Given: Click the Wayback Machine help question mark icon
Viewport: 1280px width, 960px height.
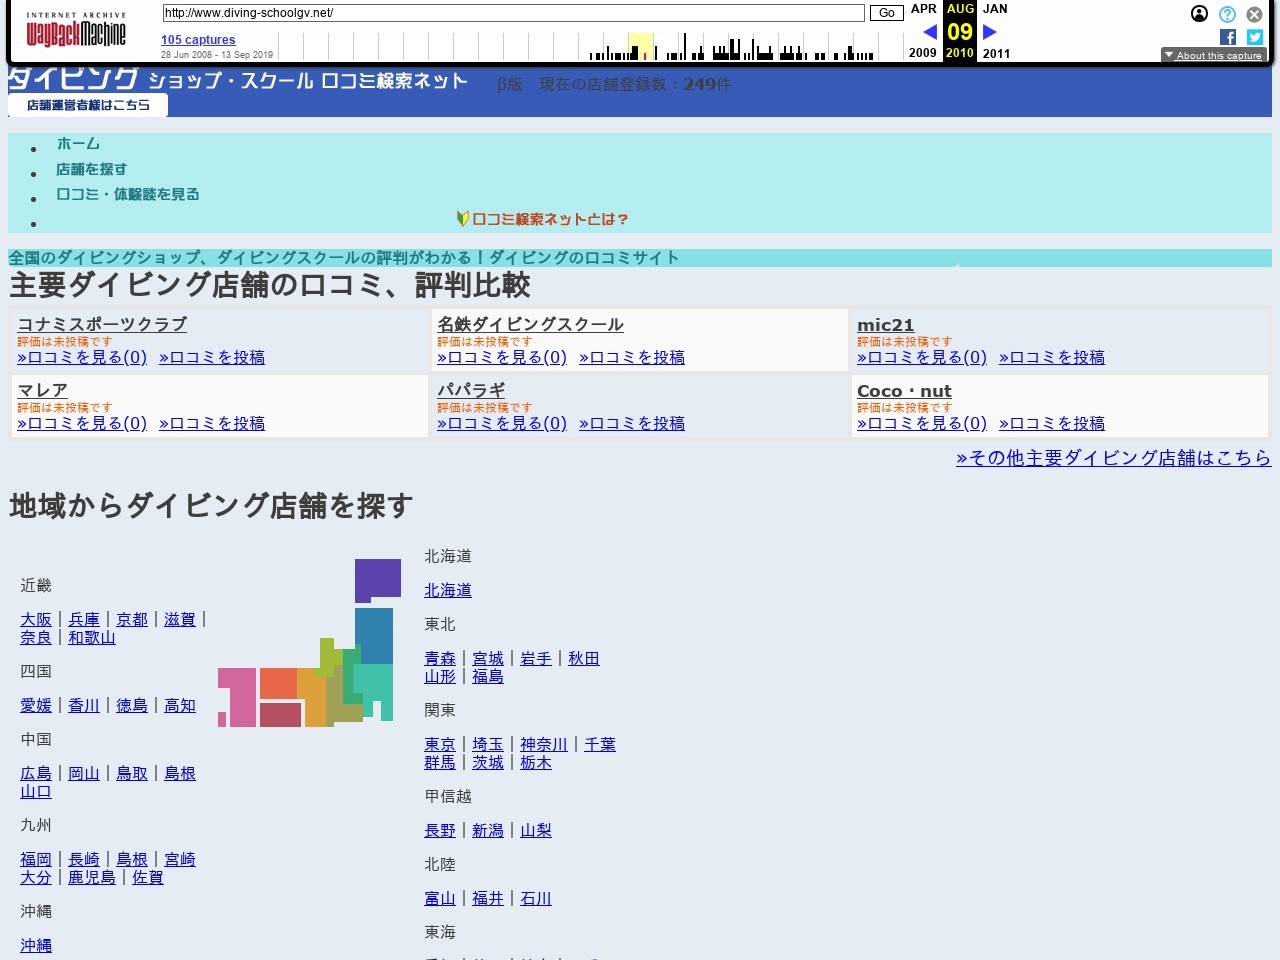Looking at the screenshot, I should [1226, 14].
